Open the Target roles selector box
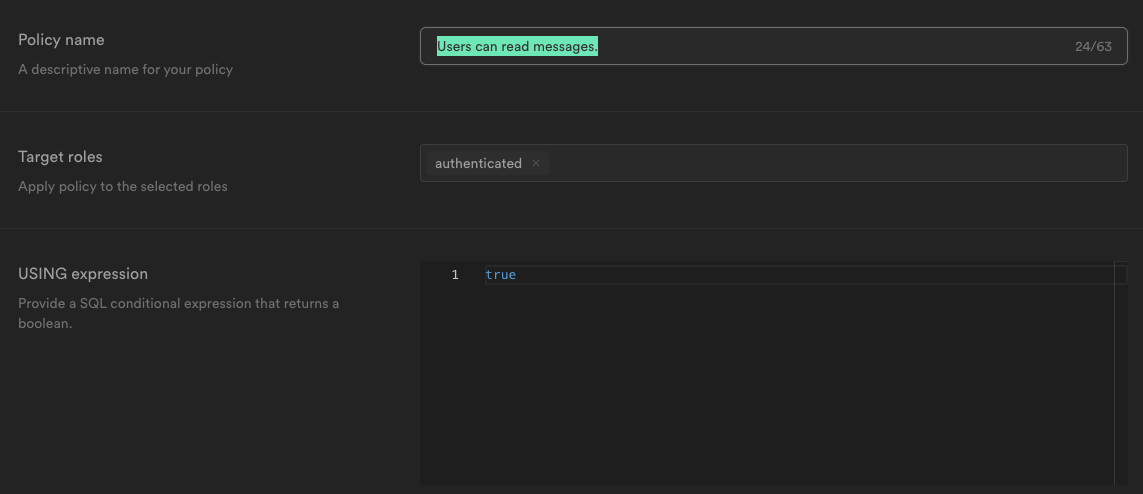Image resolution: width=1143 pixels, height=494 pixels. pyautogui.click(x=773, y=162)
